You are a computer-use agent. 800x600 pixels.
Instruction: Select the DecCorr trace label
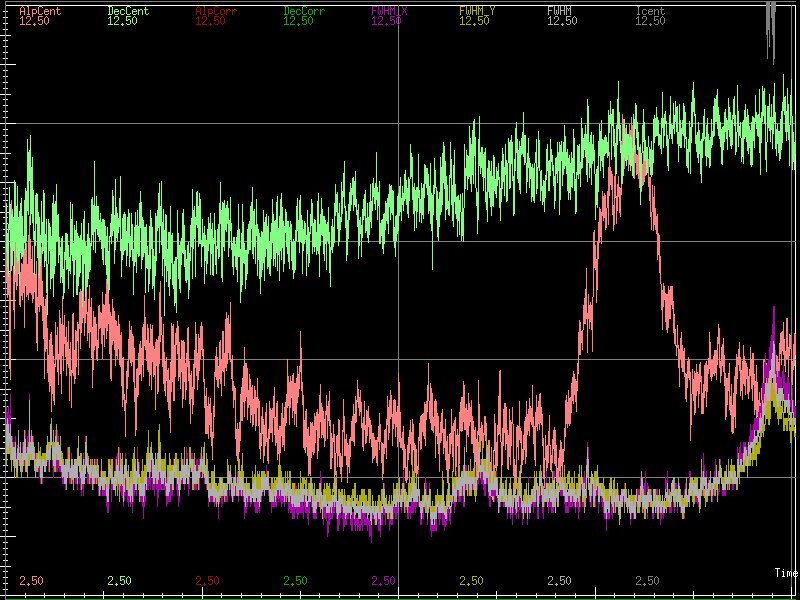coord(304,11)
